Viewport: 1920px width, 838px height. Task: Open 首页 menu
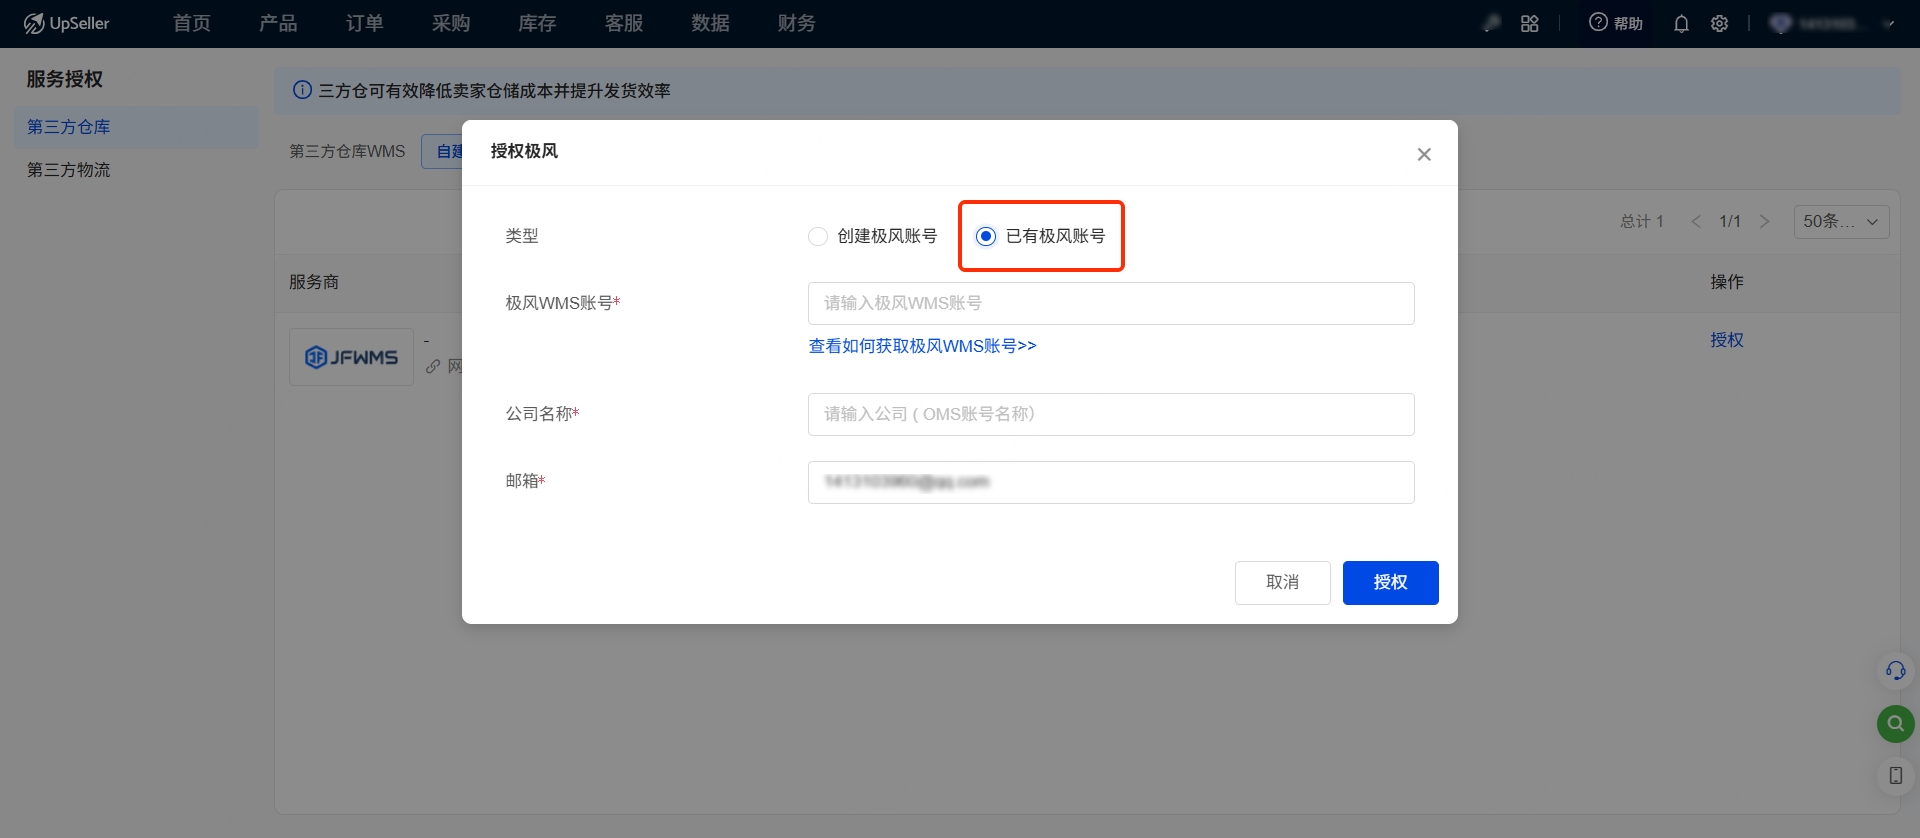coord(192,23)
